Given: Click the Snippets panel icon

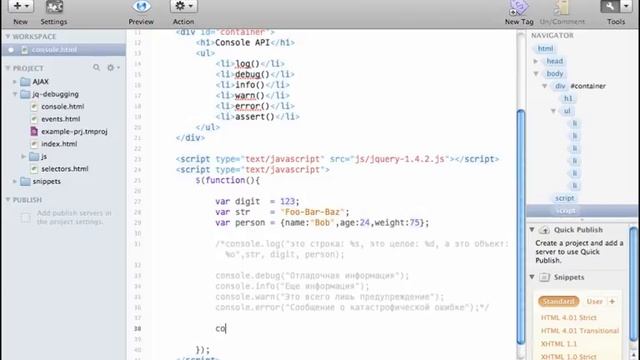Looking at the screenshot, I should point(544,278).
